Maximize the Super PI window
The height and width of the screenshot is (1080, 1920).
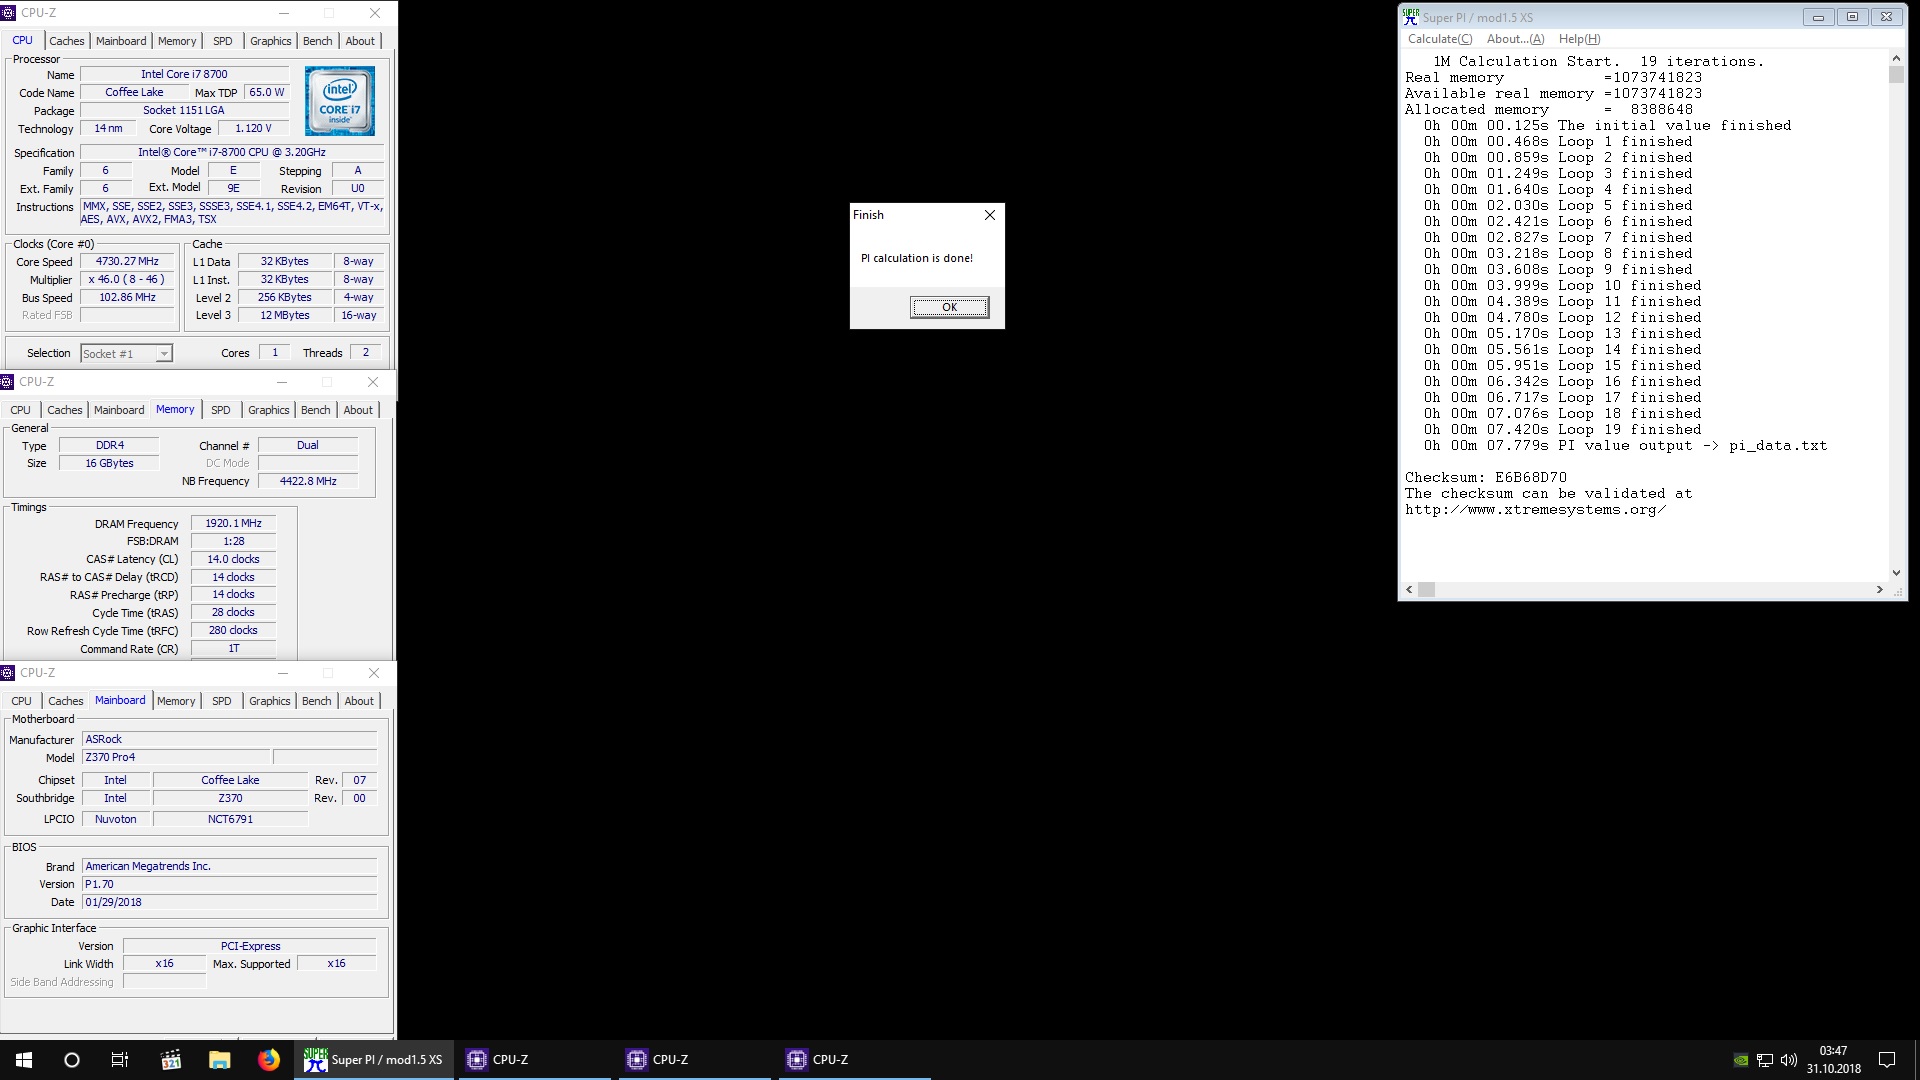tap(1852, 17)
